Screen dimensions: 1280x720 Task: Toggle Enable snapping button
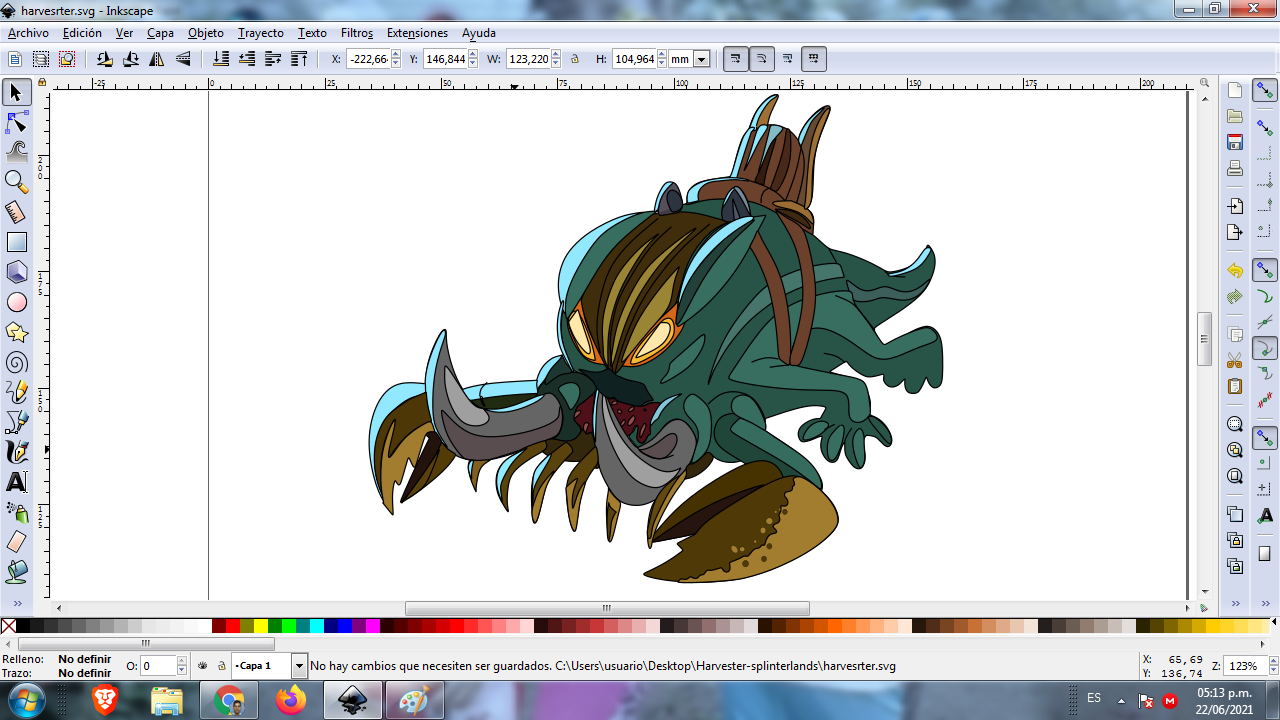[x=1265, y=91]
